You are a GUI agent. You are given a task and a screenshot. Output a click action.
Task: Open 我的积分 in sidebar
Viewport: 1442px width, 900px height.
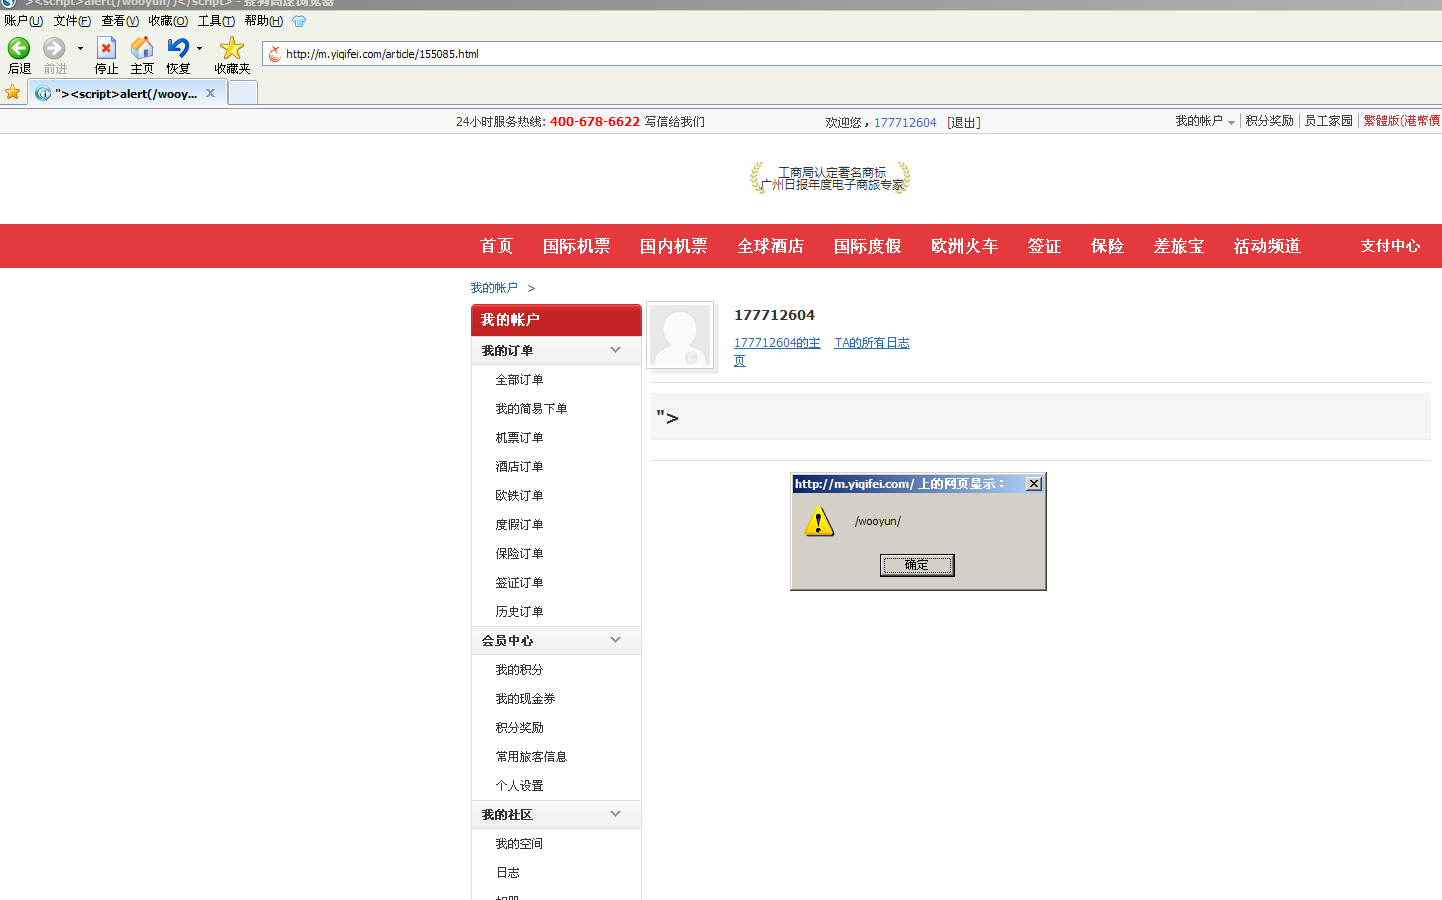pos(519,670)
